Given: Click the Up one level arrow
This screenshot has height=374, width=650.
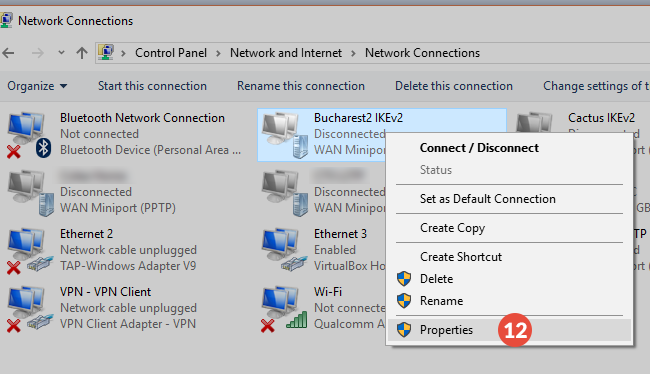Looking at the screenshot, I should 82,53.
